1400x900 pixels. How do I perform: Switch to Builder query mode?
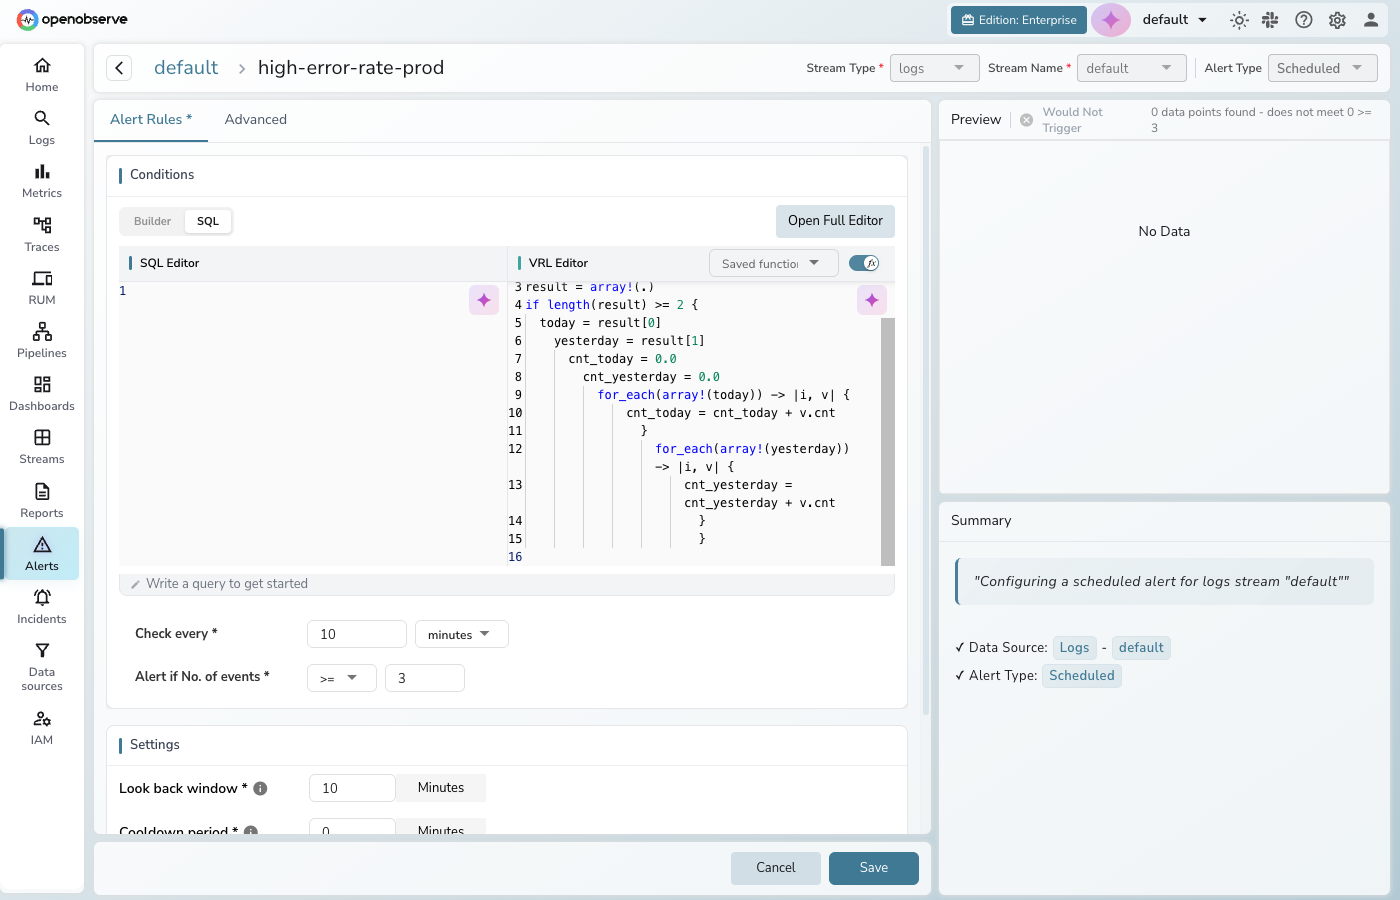tap(153, 221)
